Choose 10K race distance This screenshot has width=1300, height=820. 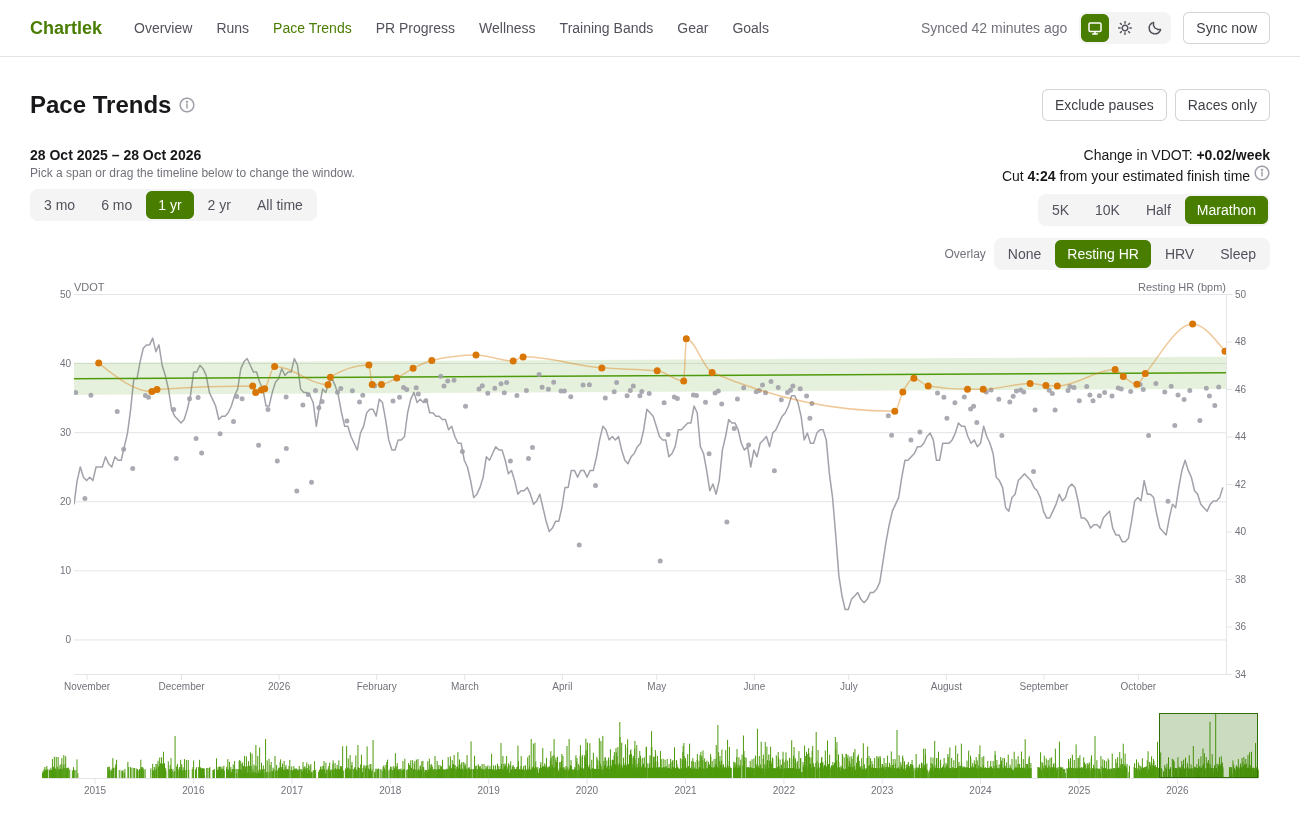pyautogui.click(x=1107, y=210)
